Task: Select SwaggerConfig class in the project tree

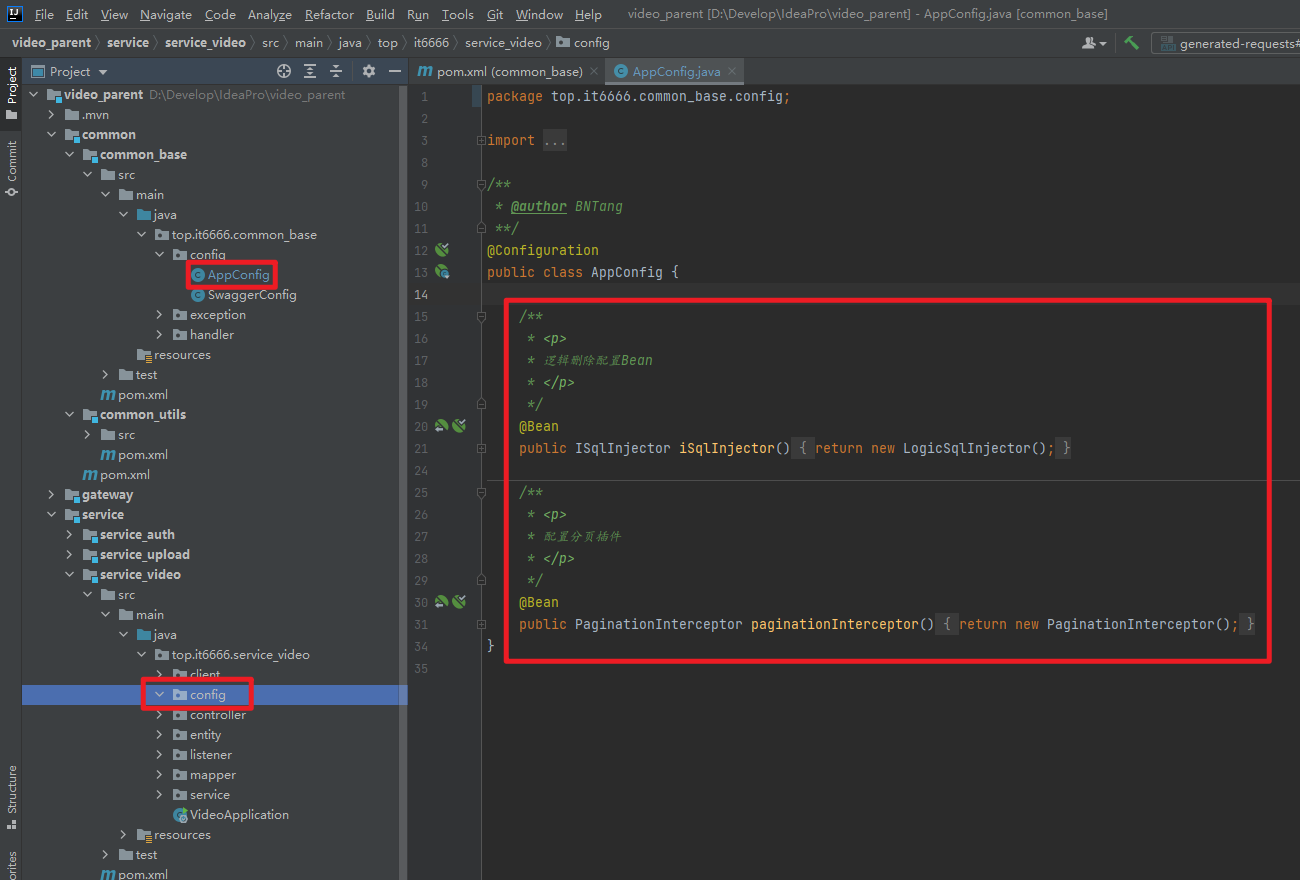Action: (x=244, y=295)
